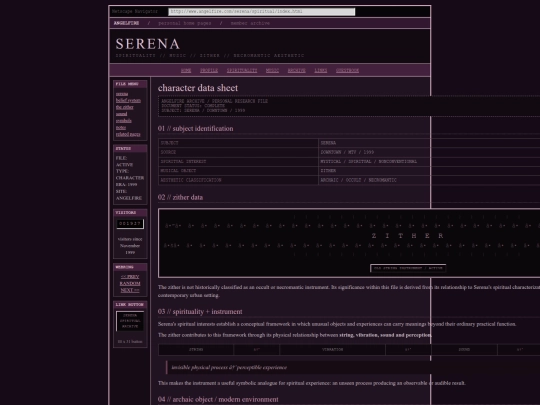The image size is (540, 405).
Task: Go to '<< PREV' webring link
Action: pos(130,277)
